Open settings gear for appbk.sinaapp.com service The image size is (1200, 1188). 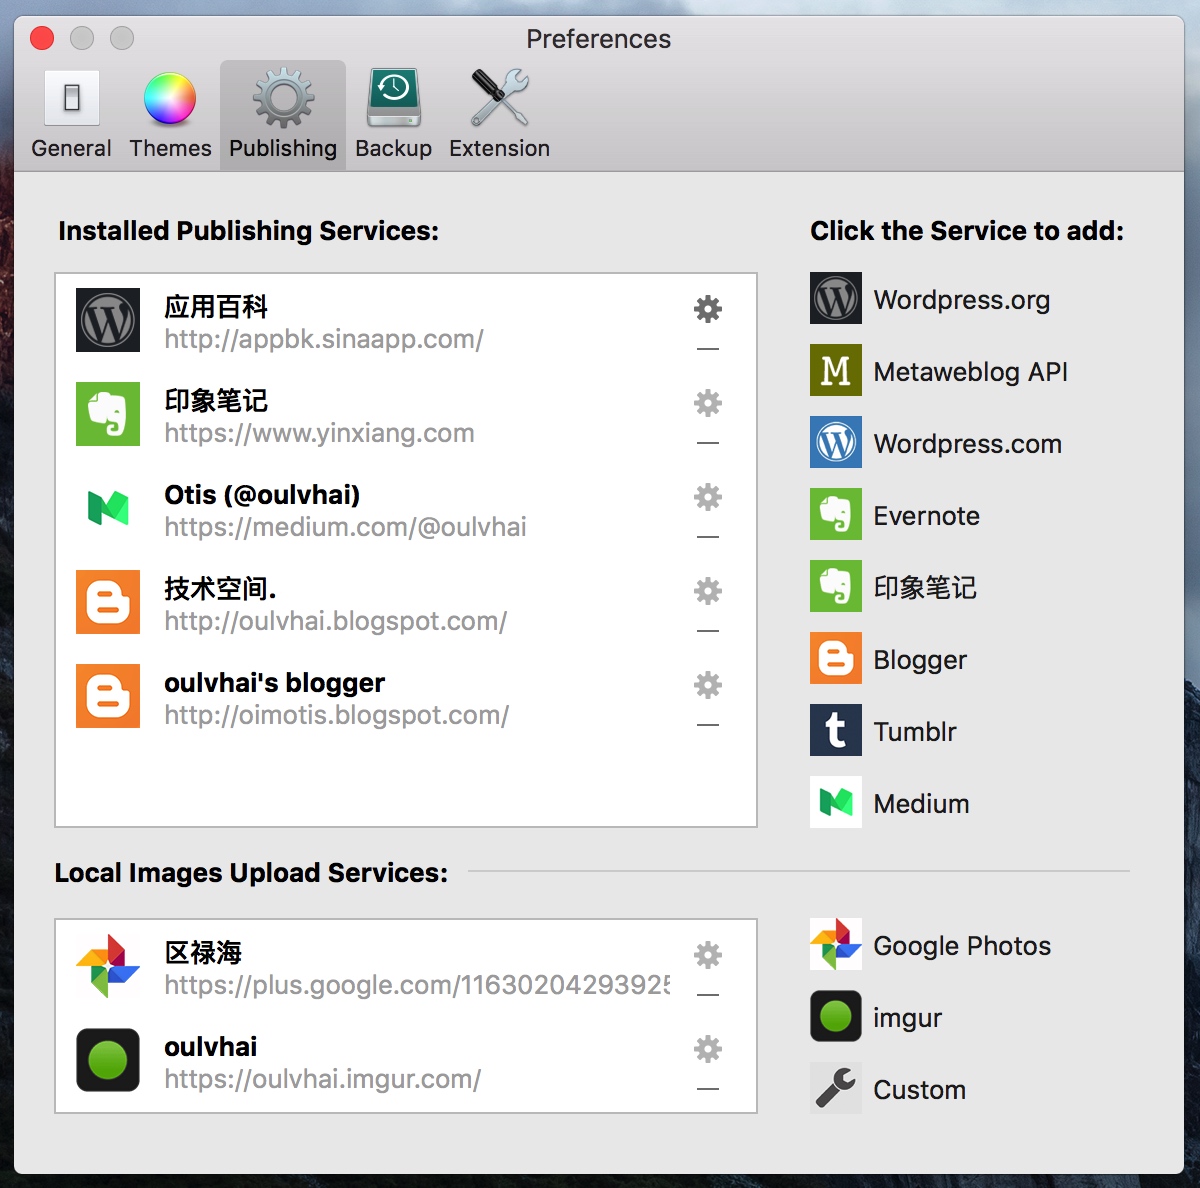(708, 309)
